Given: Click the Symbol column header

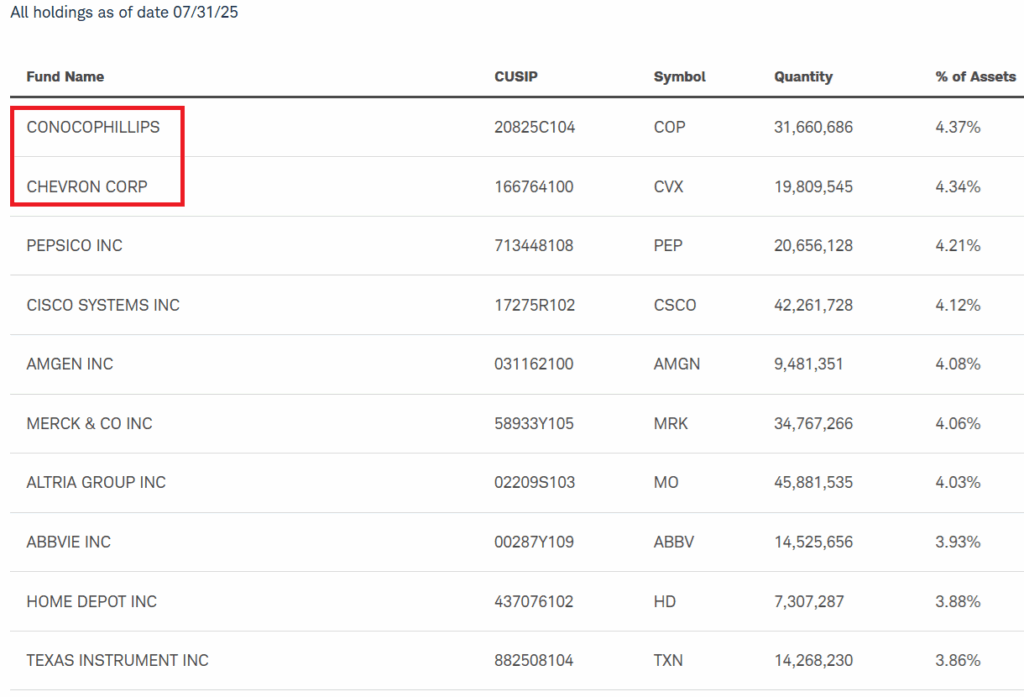Looking at the screenshot, I should coord(680,76).
